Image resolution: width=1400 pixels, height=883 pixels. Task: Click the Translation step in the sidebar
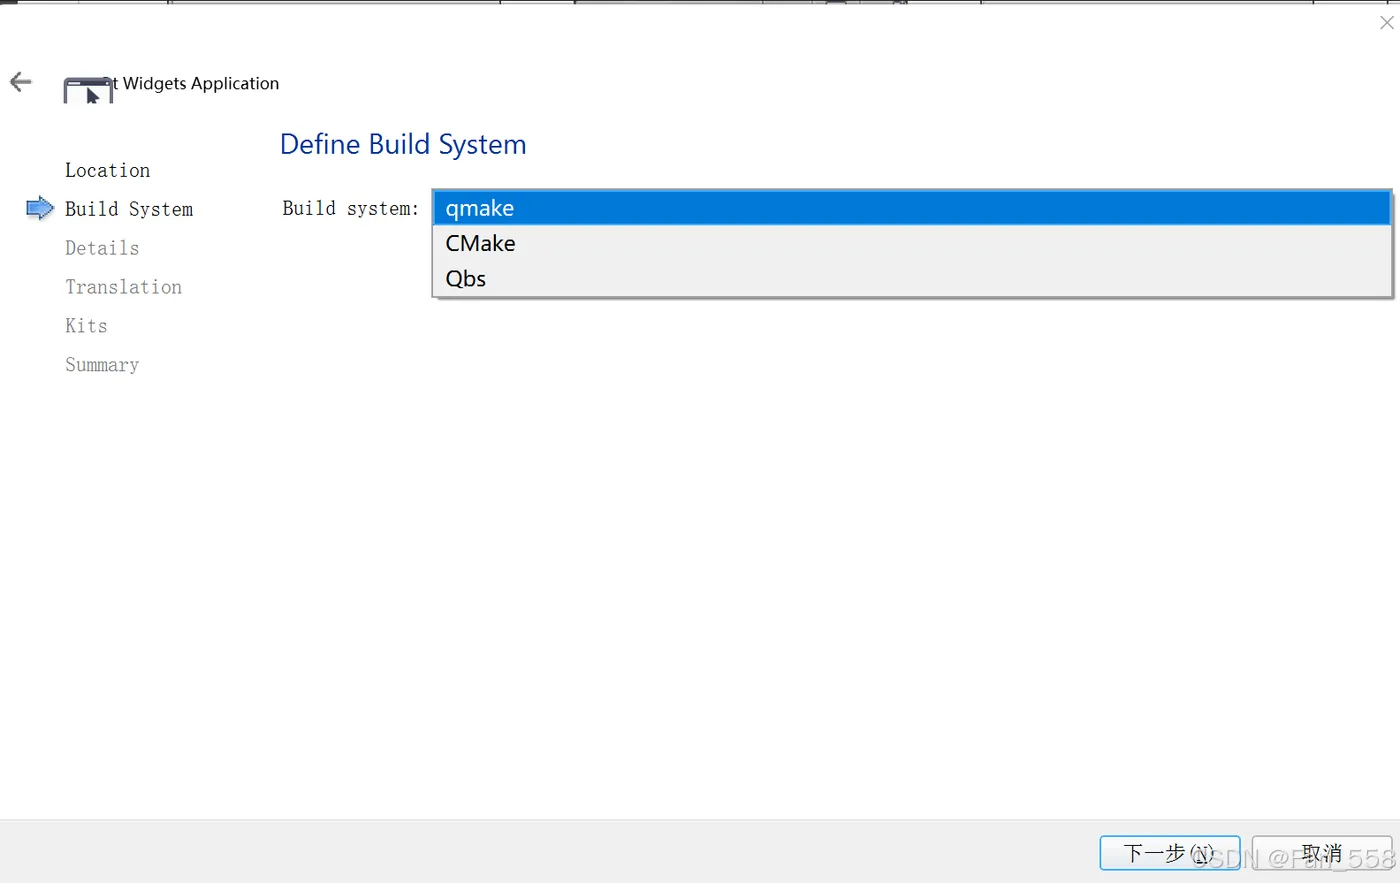[x=124, y=287]
